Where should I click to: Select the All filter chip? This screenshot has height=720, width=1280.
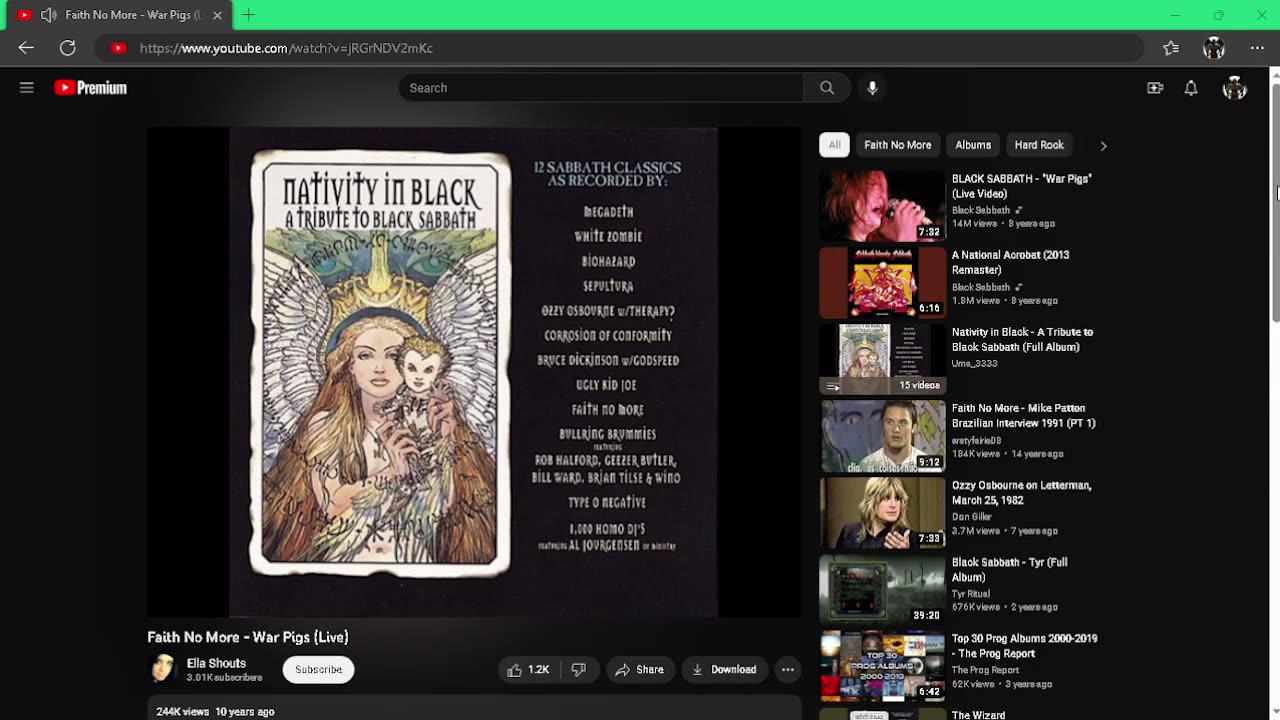[x=834, y=145]
